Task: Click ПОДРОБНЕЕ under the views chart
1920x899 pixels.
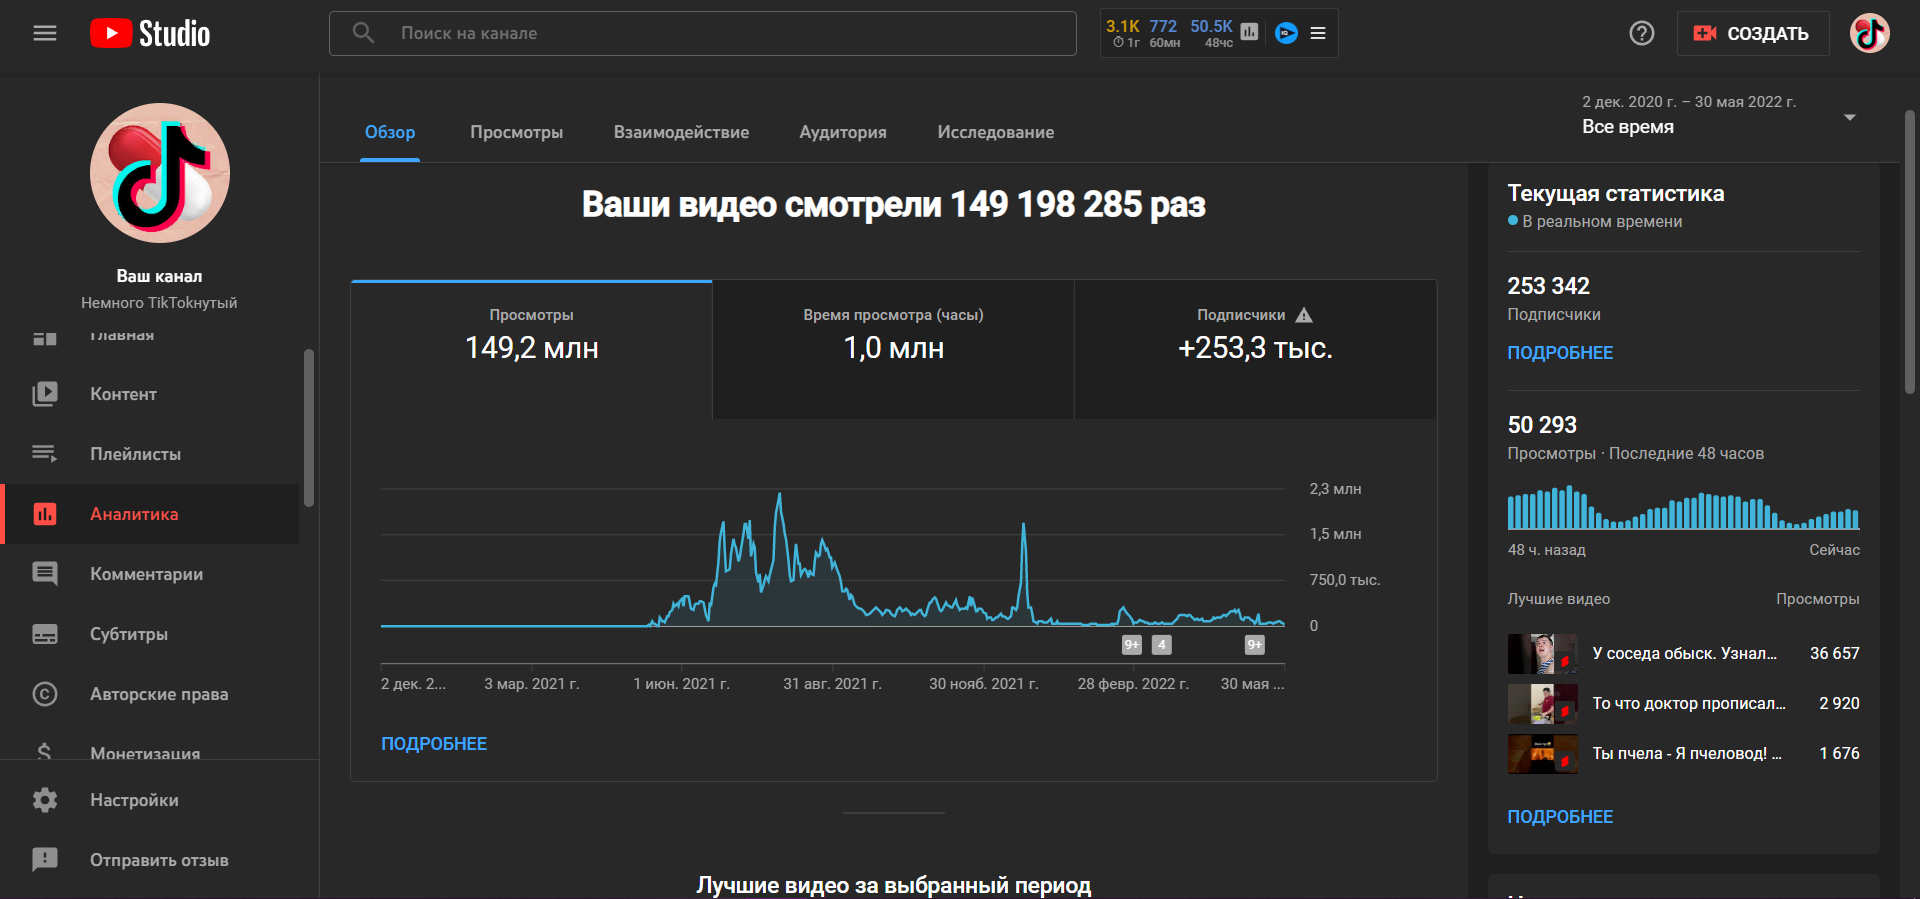Action: pyautogui.click(x=434, y=744)
